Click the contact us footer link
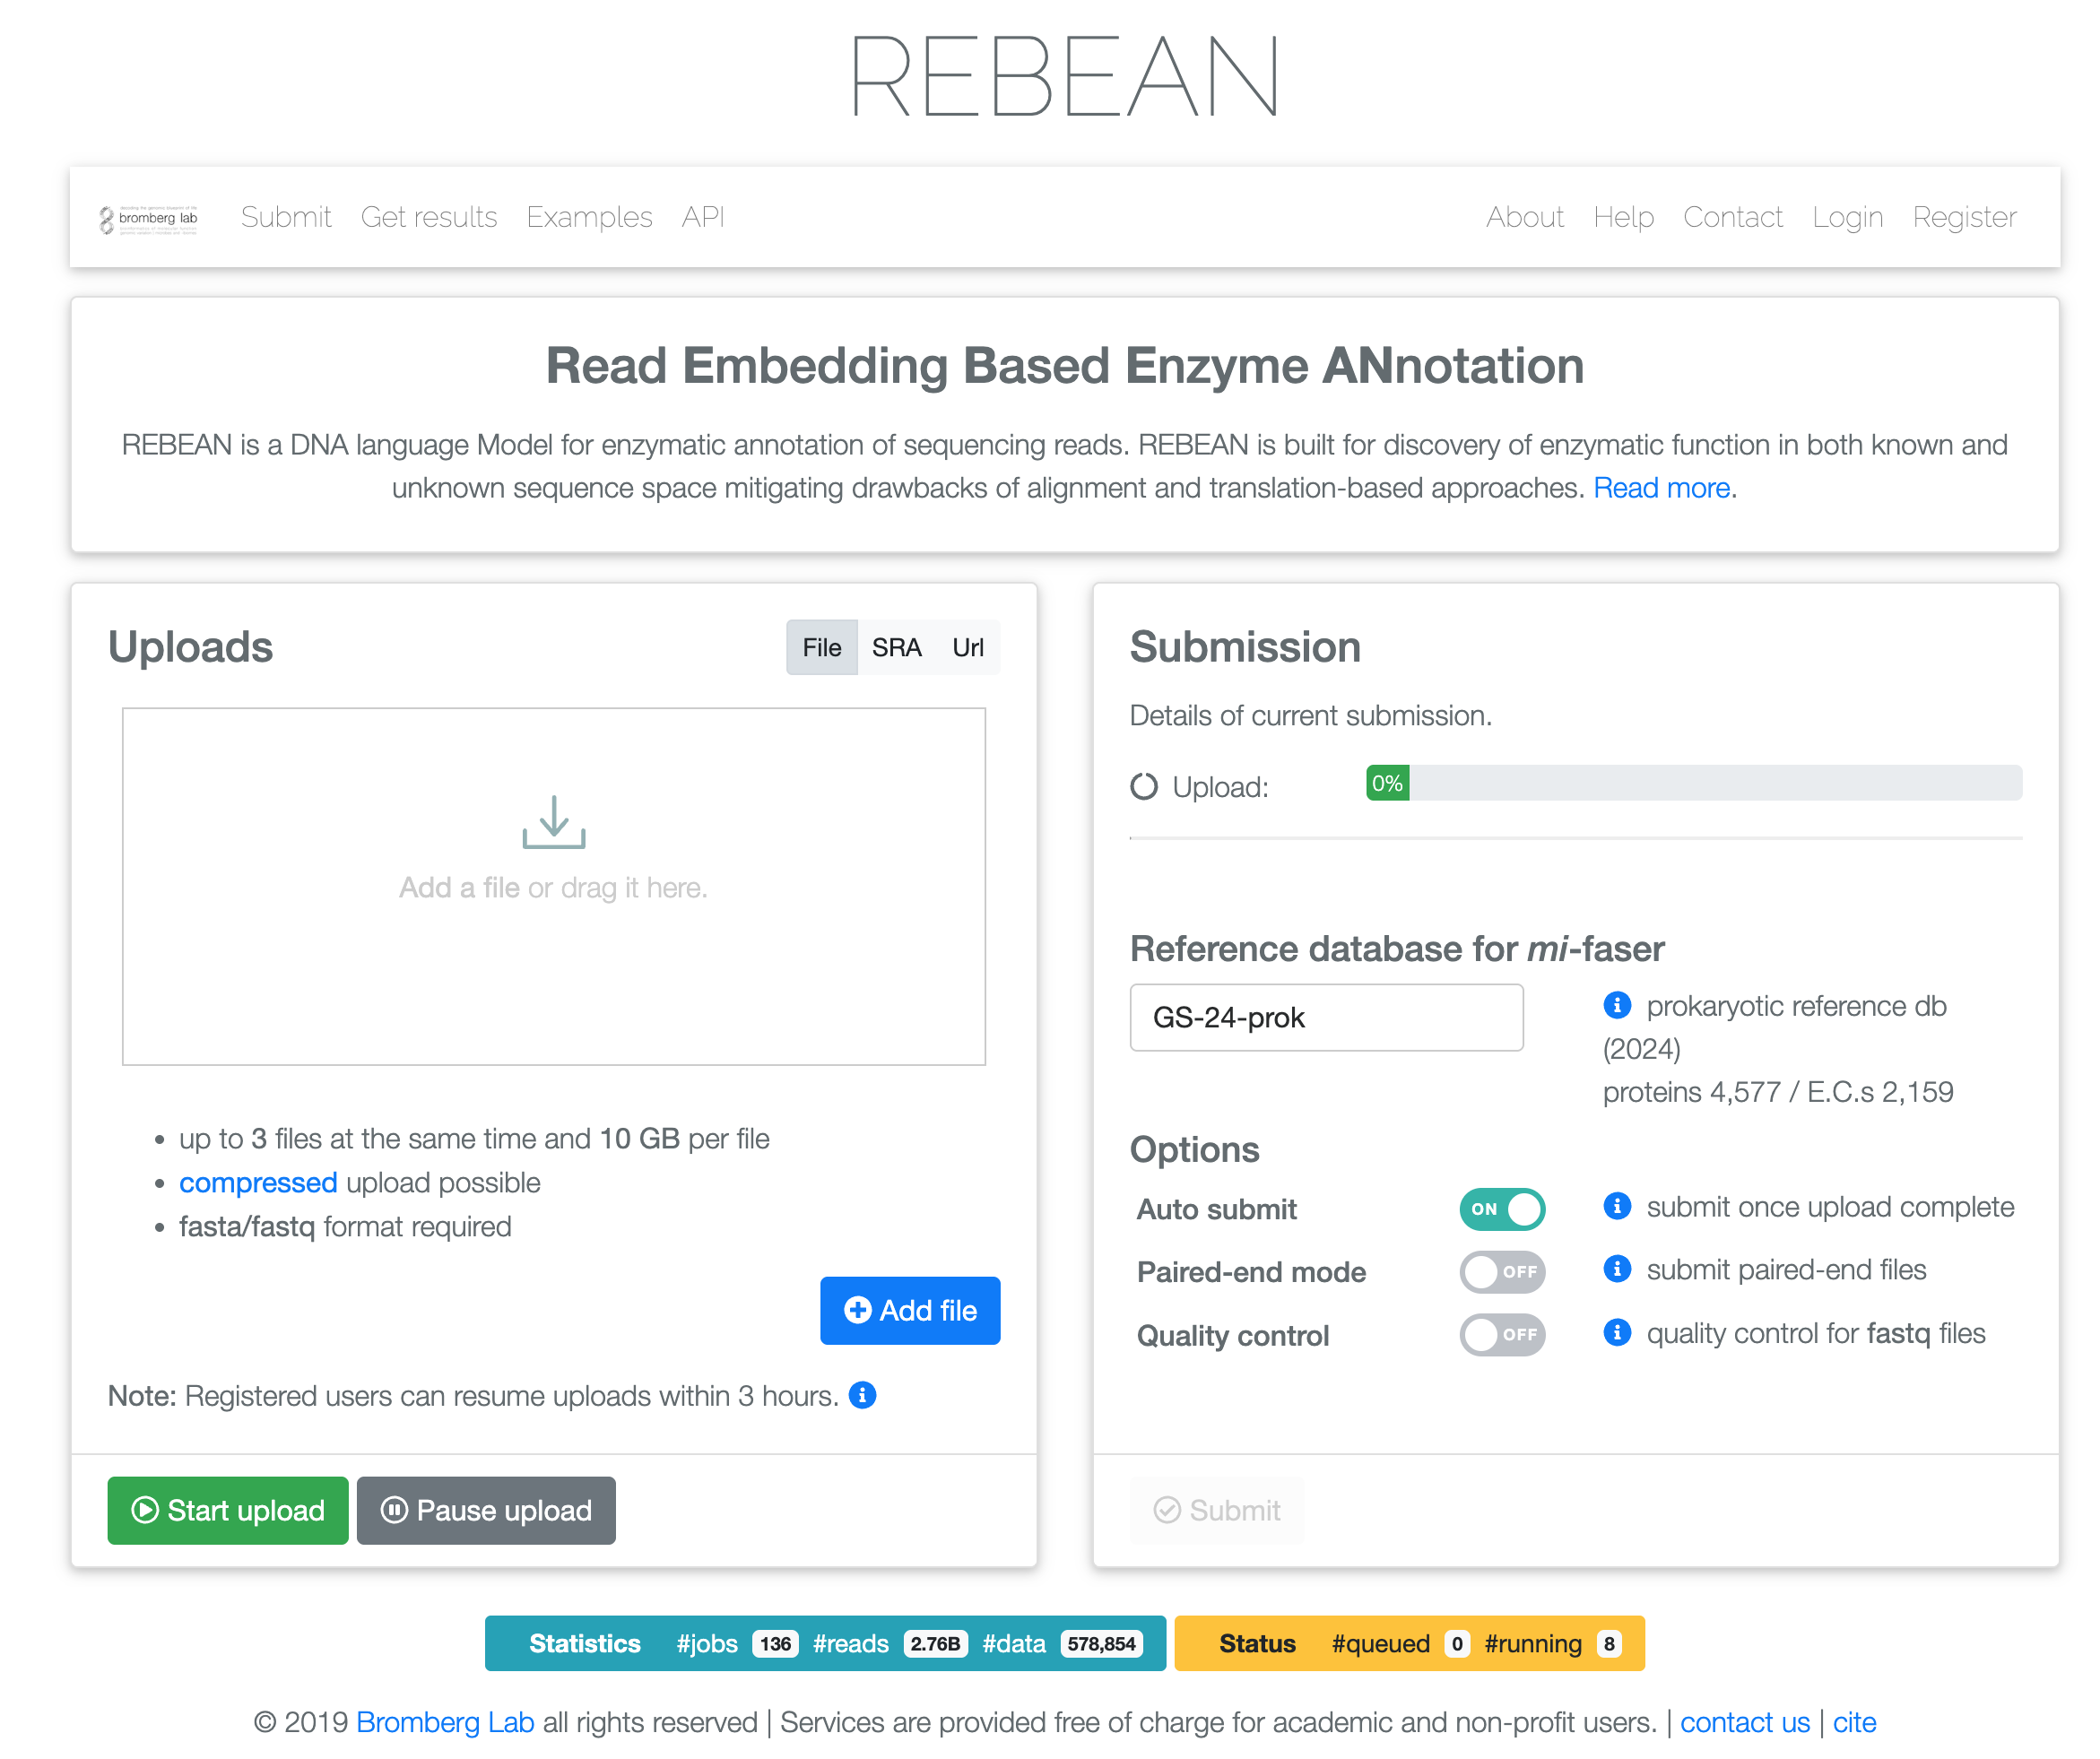 click(1744, 1722)
